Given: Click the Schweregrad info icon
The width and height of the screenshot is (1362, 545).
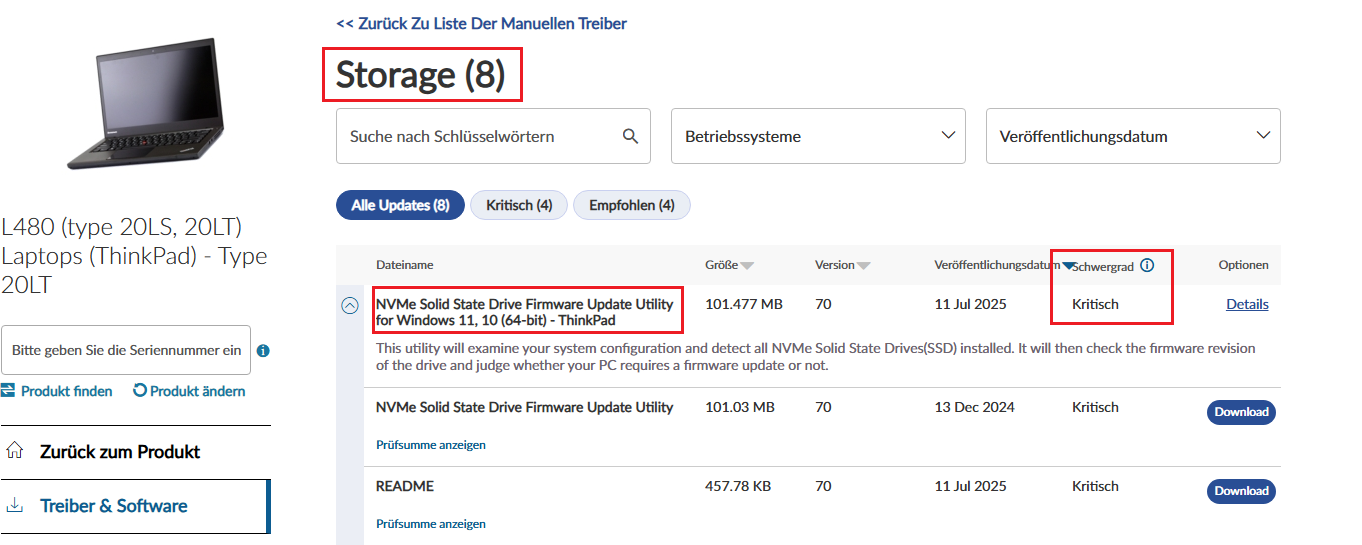Looking at the screenshot, I should pos(1147,265).
